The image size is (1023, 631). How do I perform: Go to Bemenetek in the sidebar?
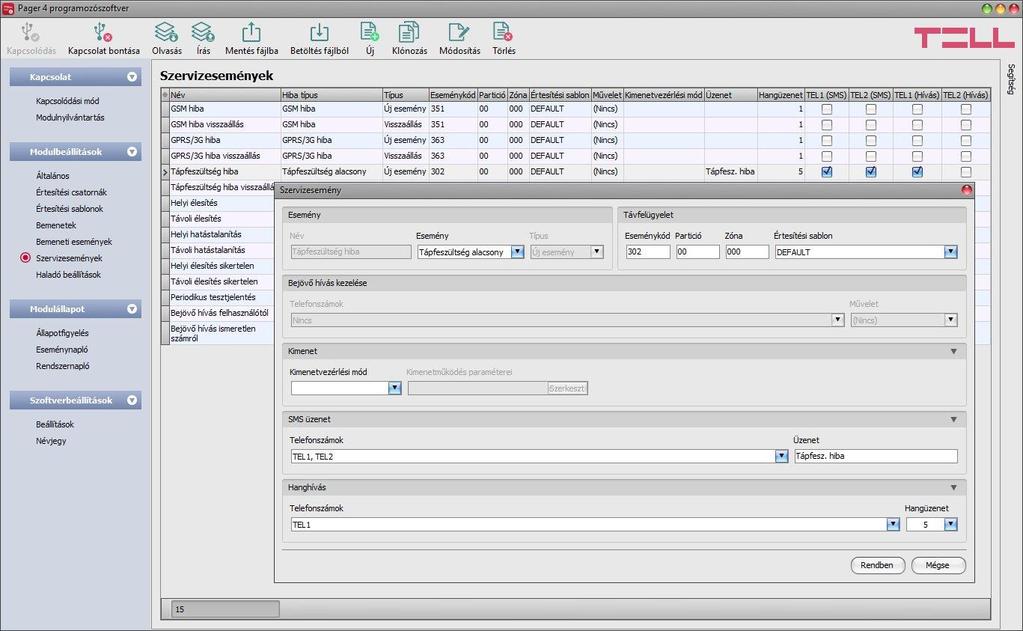[56, 225]
